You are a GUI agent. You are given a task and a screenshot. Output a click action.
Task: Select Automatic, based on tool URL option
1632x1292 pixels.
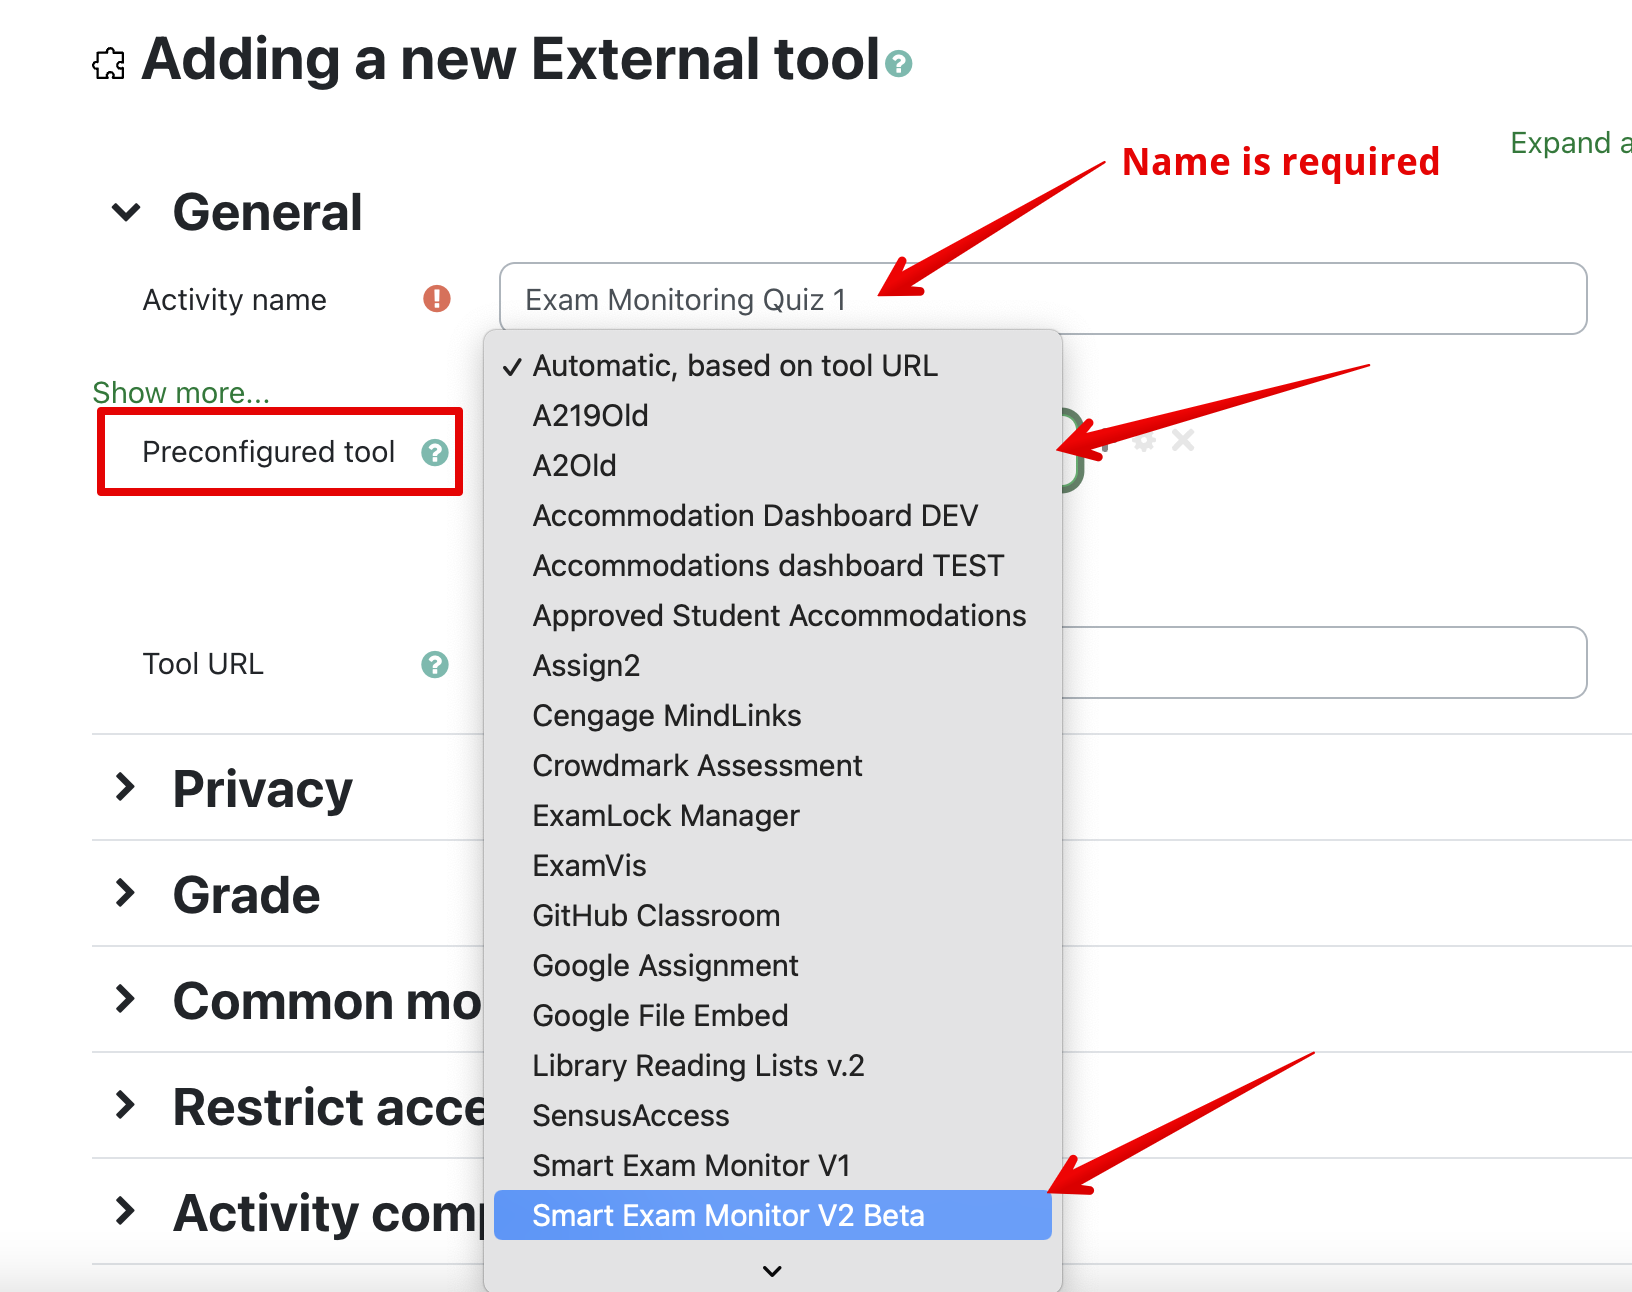coord(735,366)
